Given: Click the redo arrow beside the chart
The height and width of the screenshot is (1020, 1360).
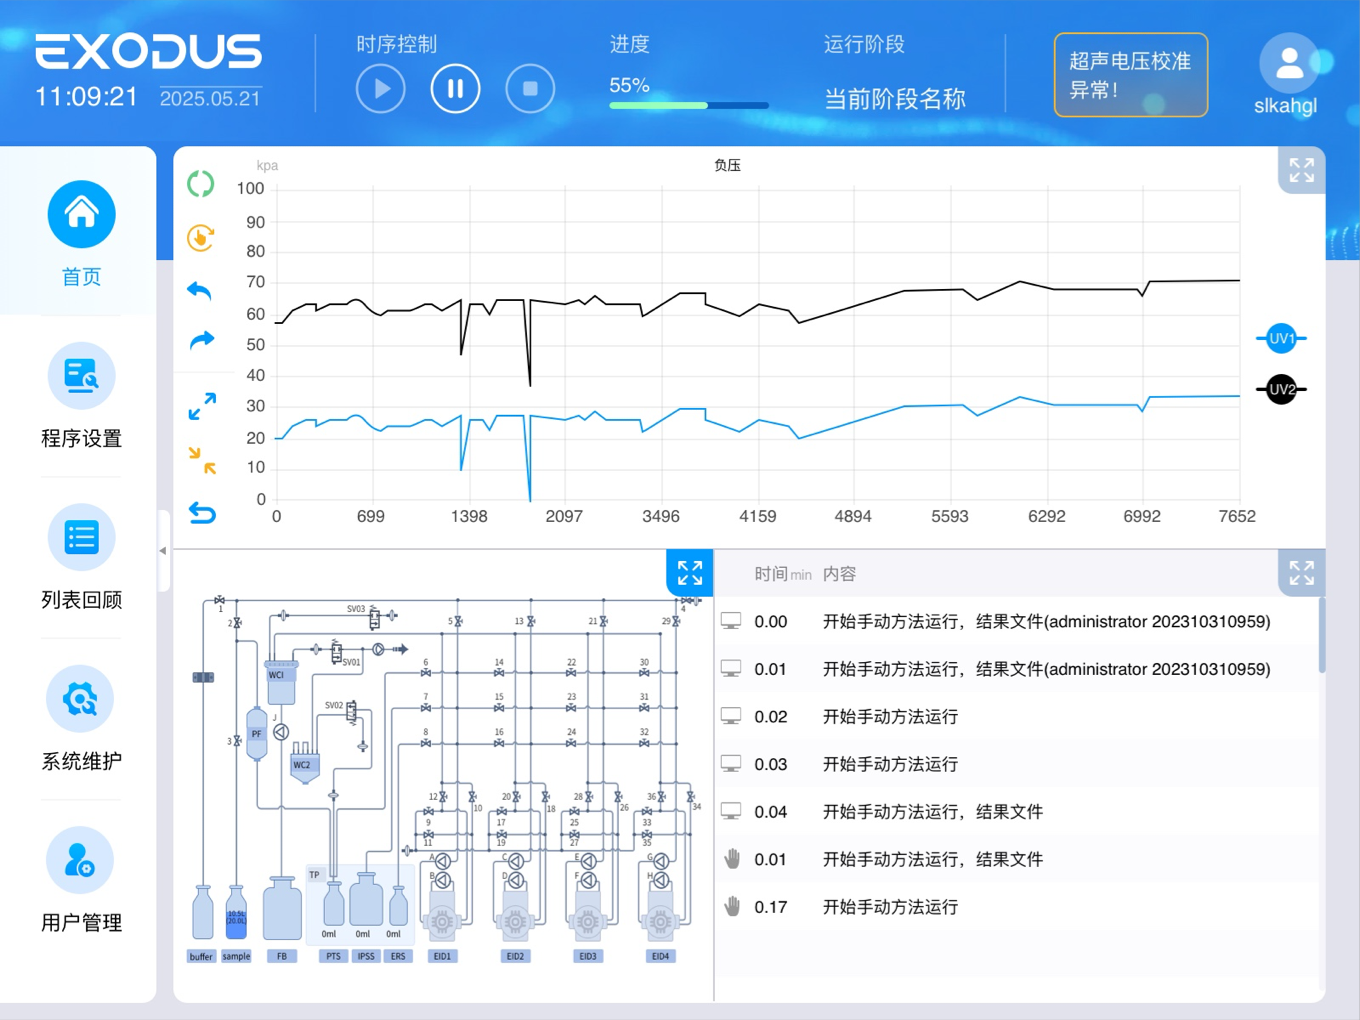Looking at the screenshot, I should point(202,340).
